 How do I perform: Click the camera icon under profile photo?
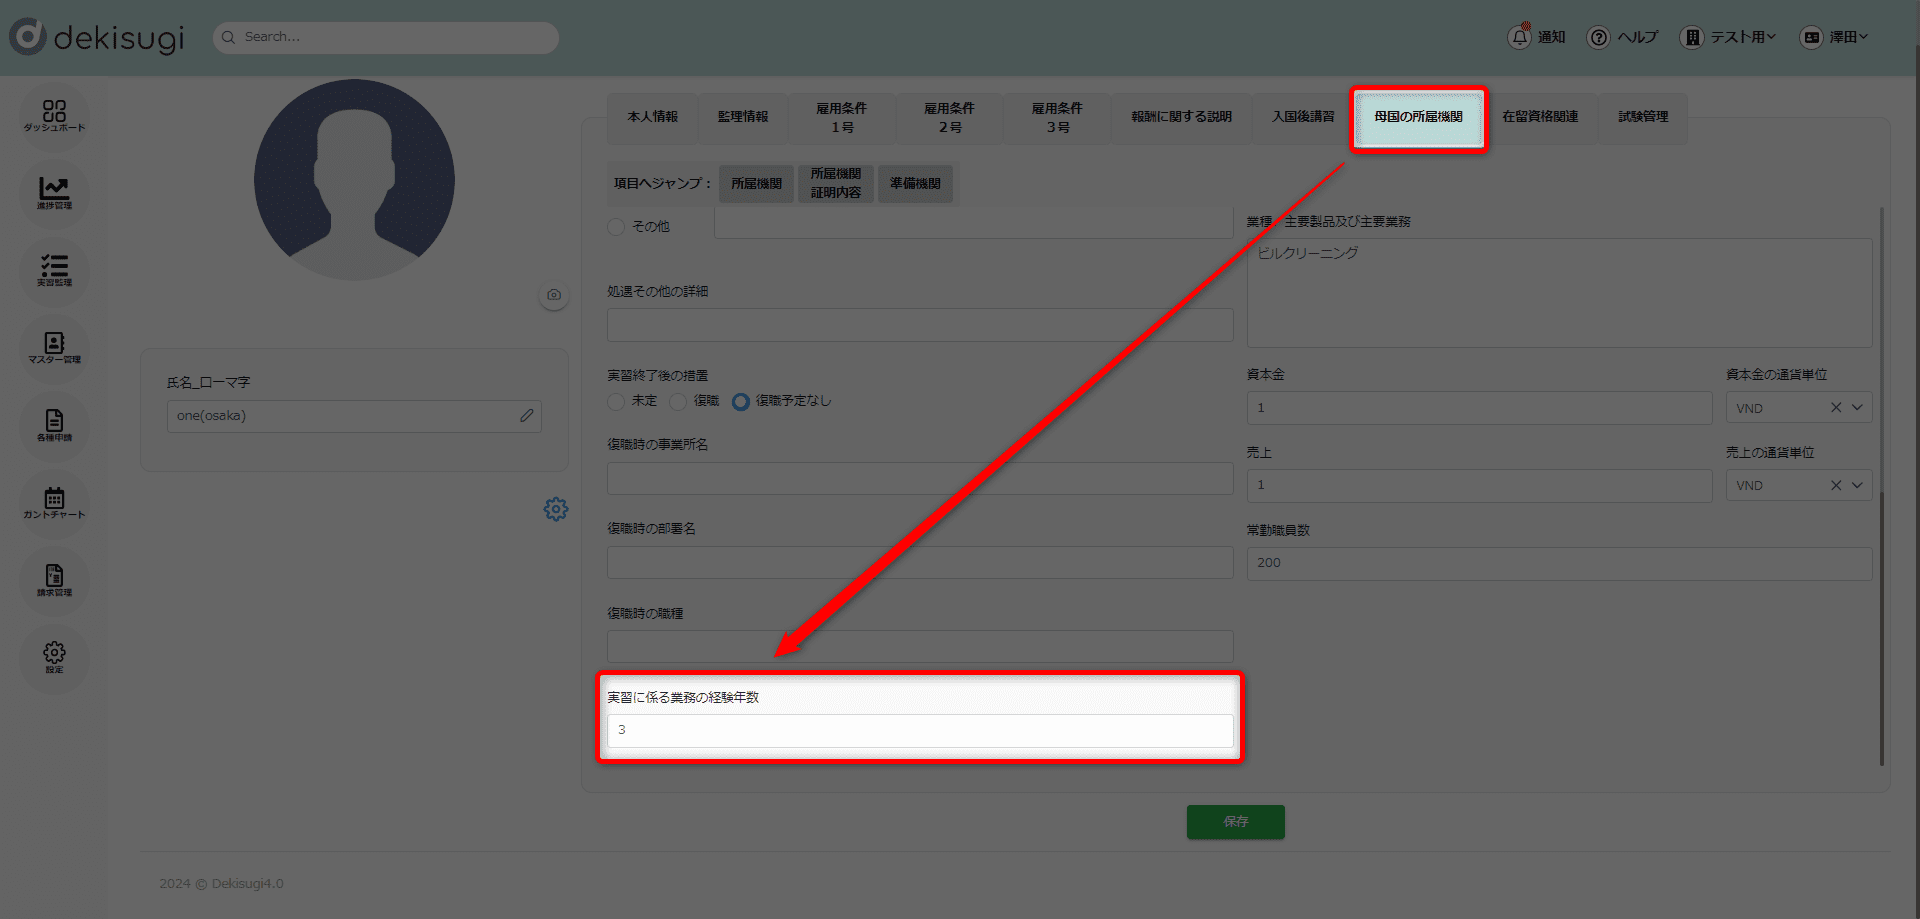(554, 295)
